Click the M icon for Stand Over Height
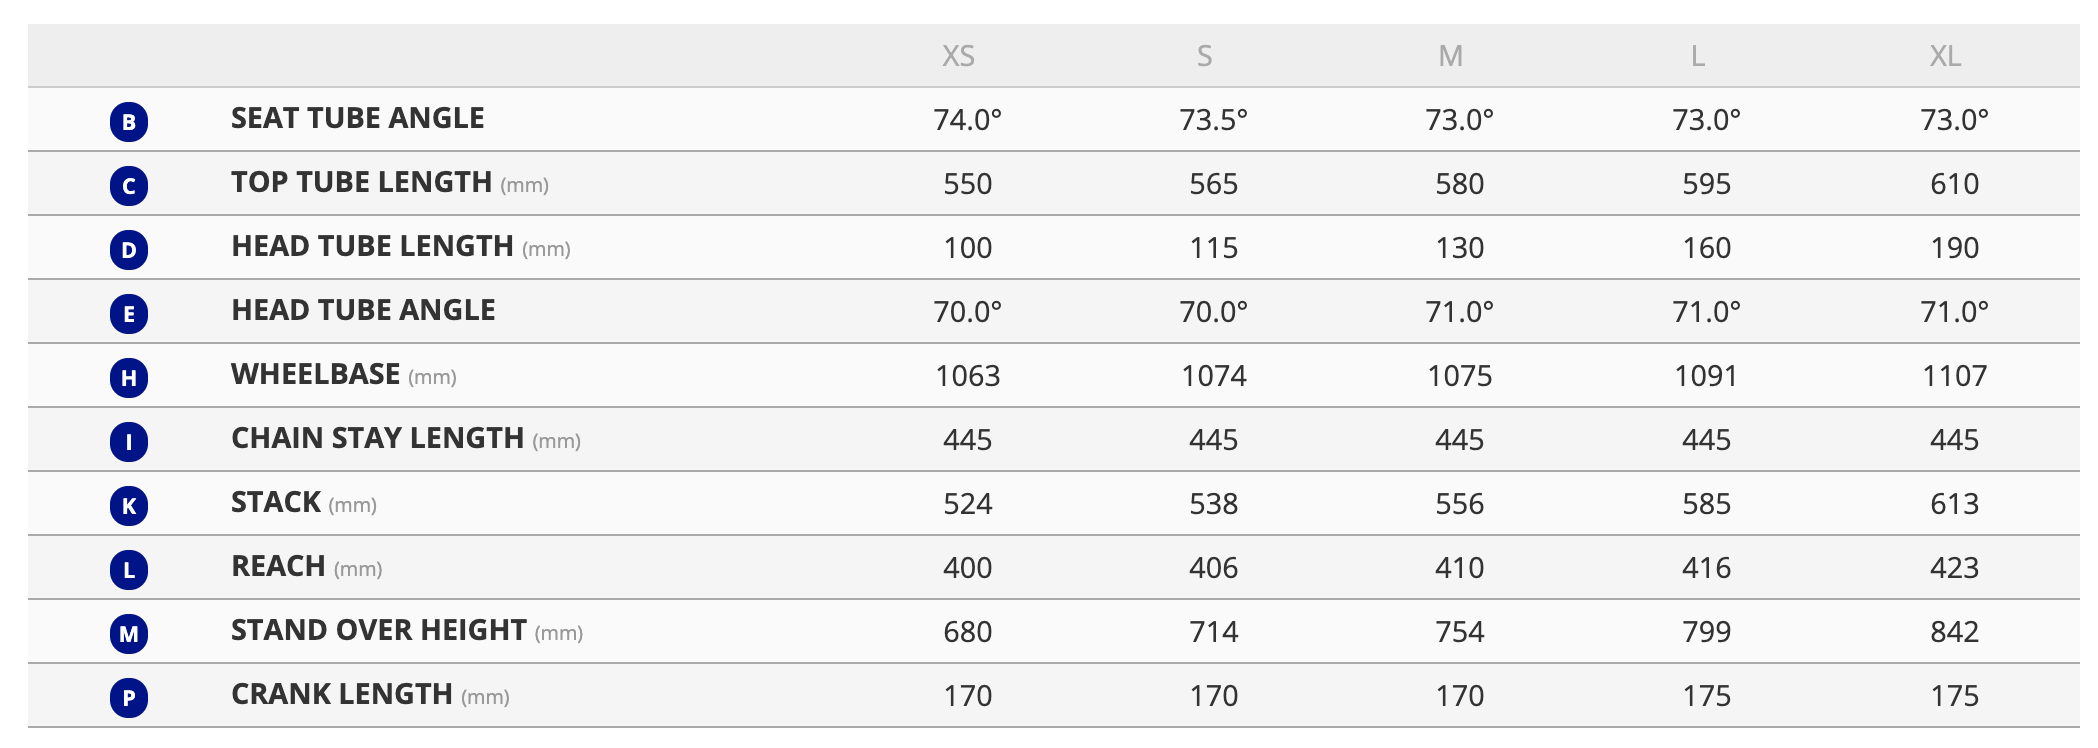This screenshot has height=748, width=2098. pos(129,634)
